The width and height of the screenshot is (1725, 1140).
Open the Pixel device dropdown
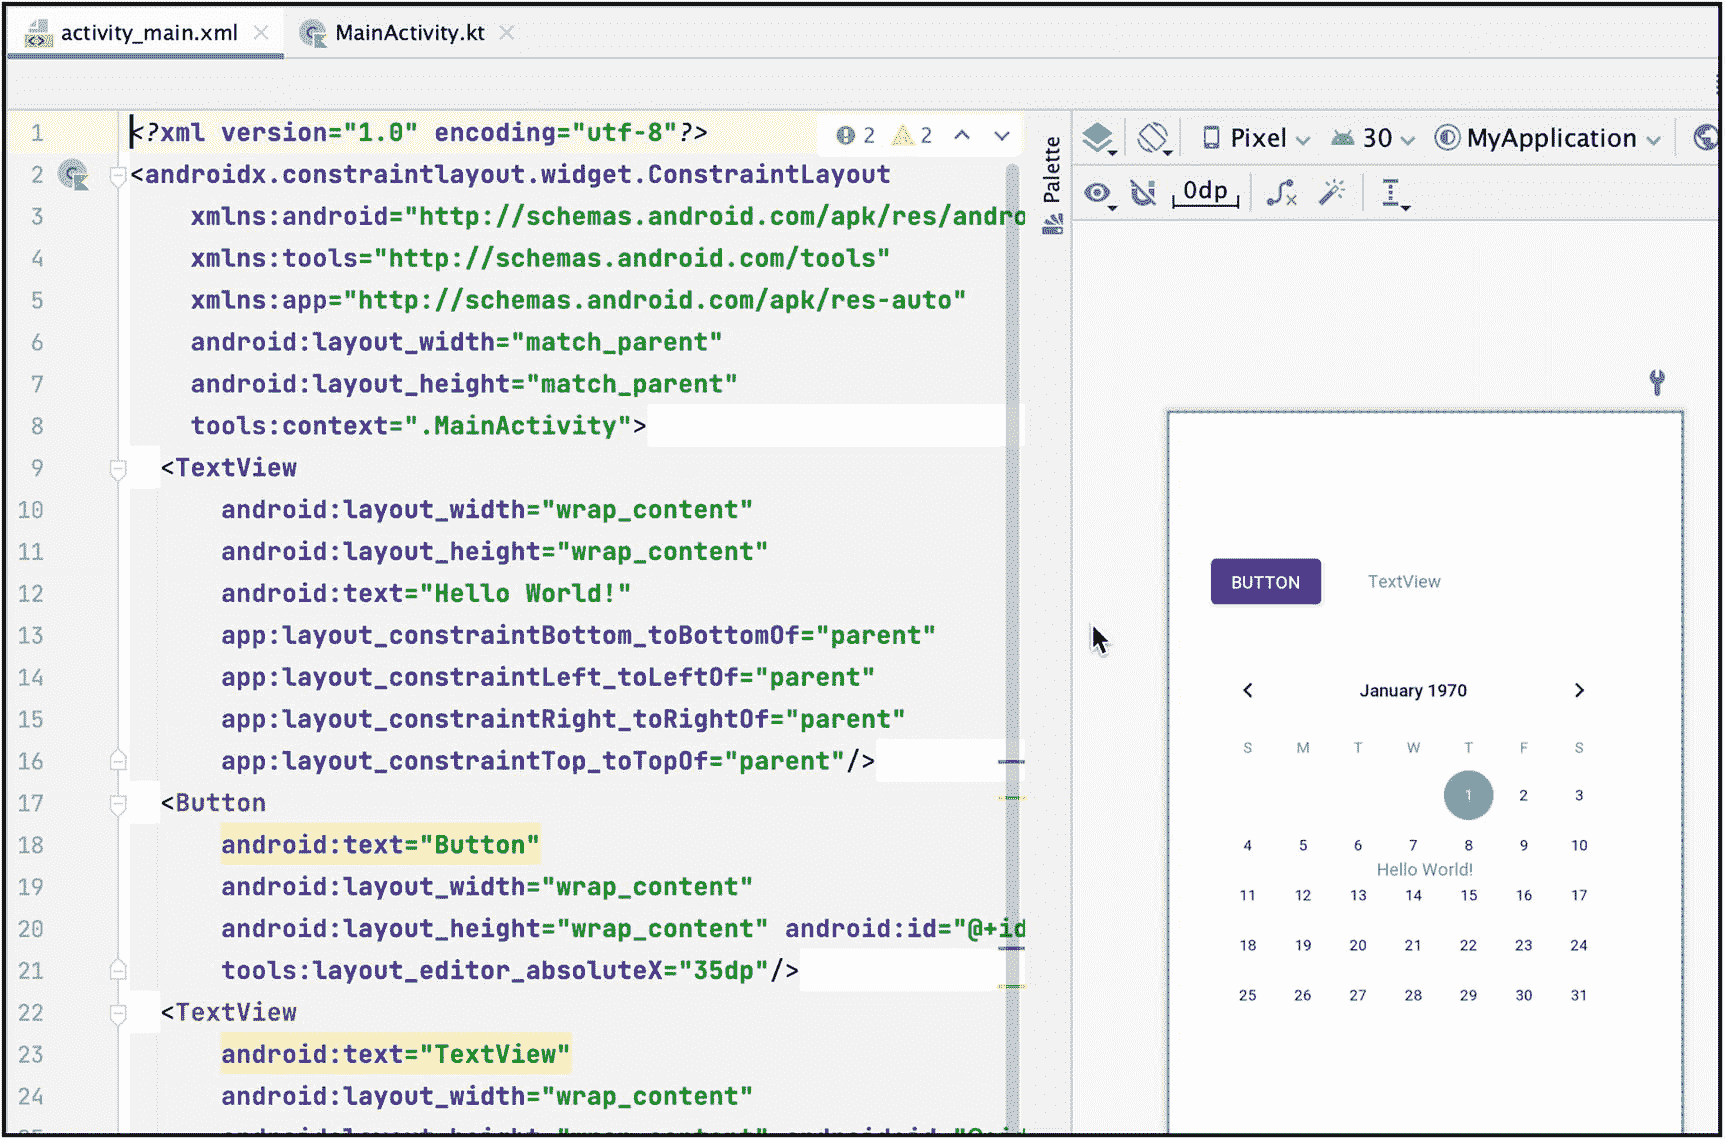(1255, 138)
